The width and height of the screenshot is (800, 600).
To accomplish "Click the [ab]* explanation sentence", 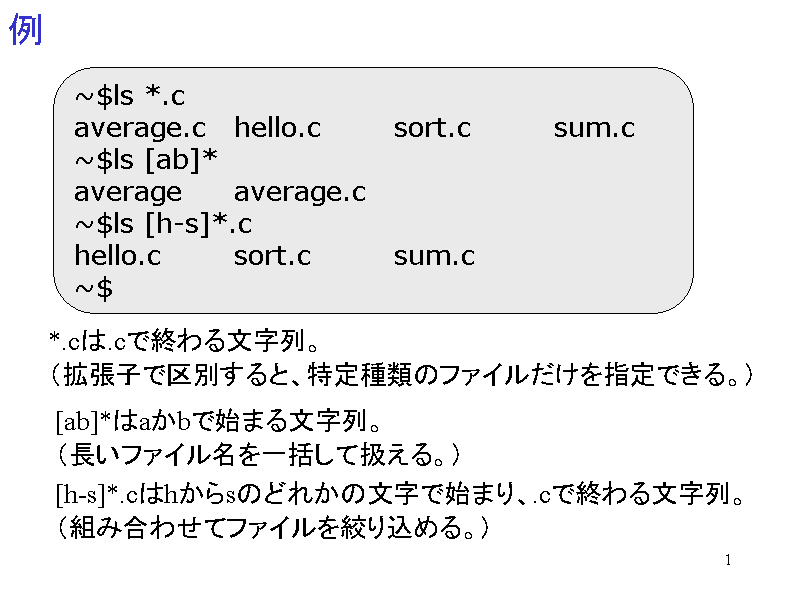I will pos(218,421).
